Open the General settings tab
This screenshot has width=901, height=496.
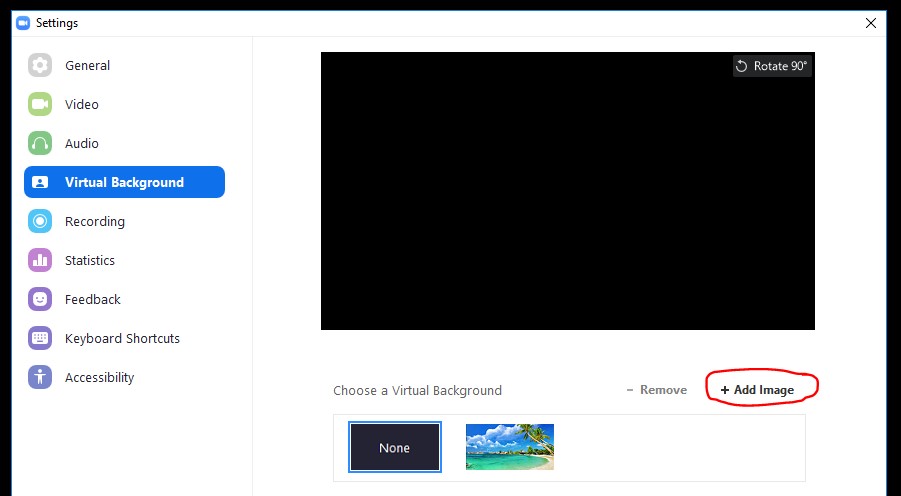pyautogui.click(x=124, y=65)
